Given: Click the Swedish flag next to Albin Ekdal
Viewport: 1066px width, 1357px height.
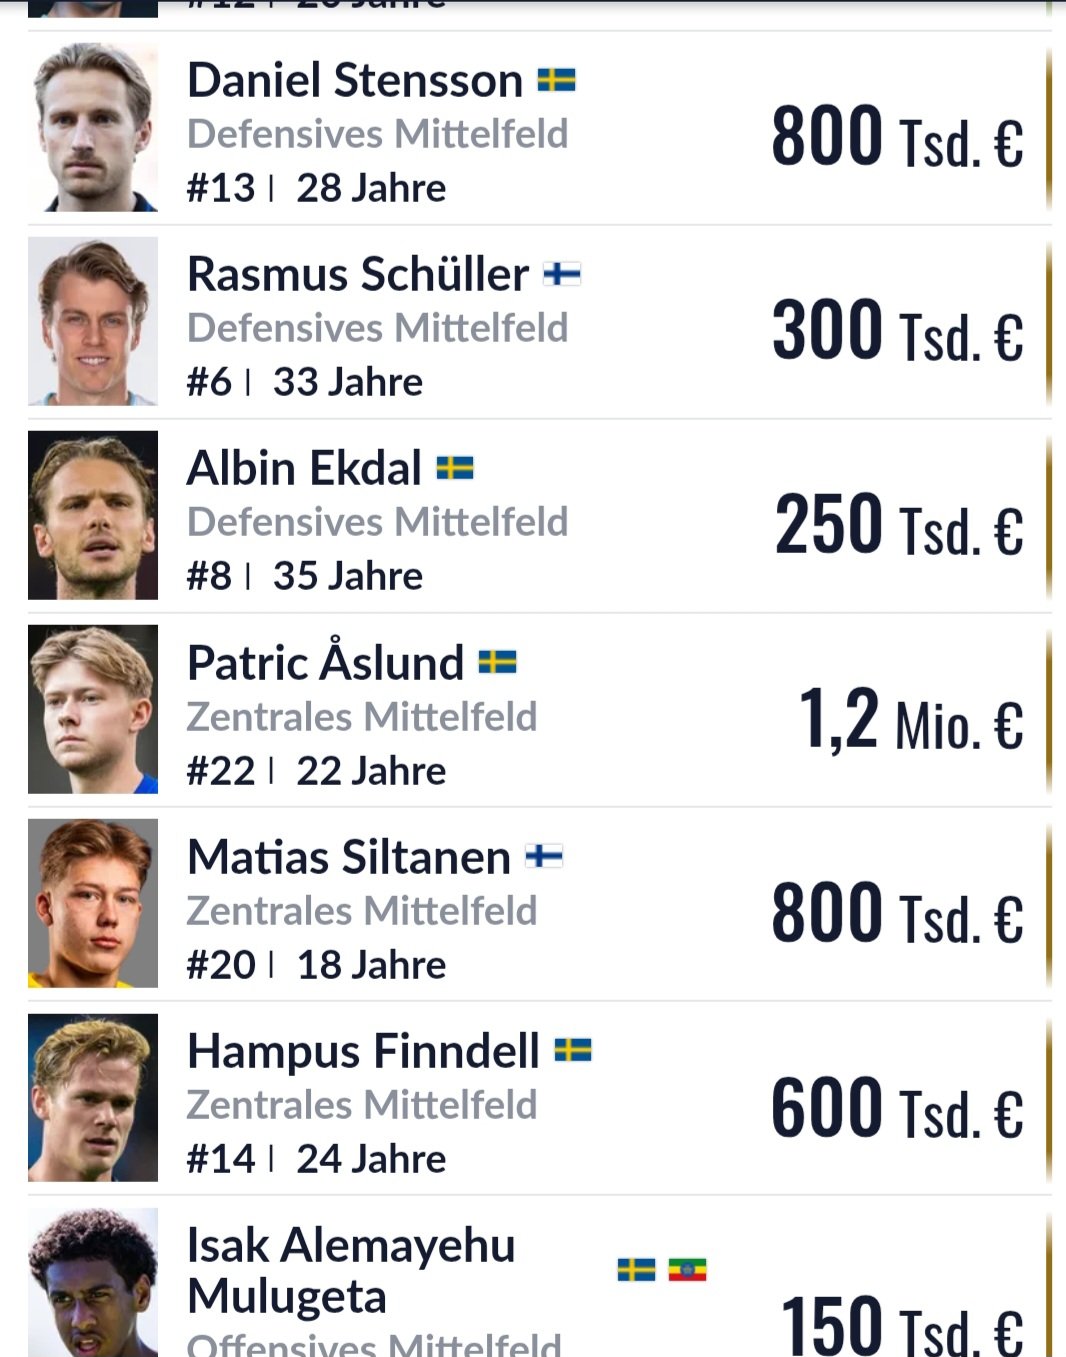Looking at the screenshot, I should (x=455, y=468).
